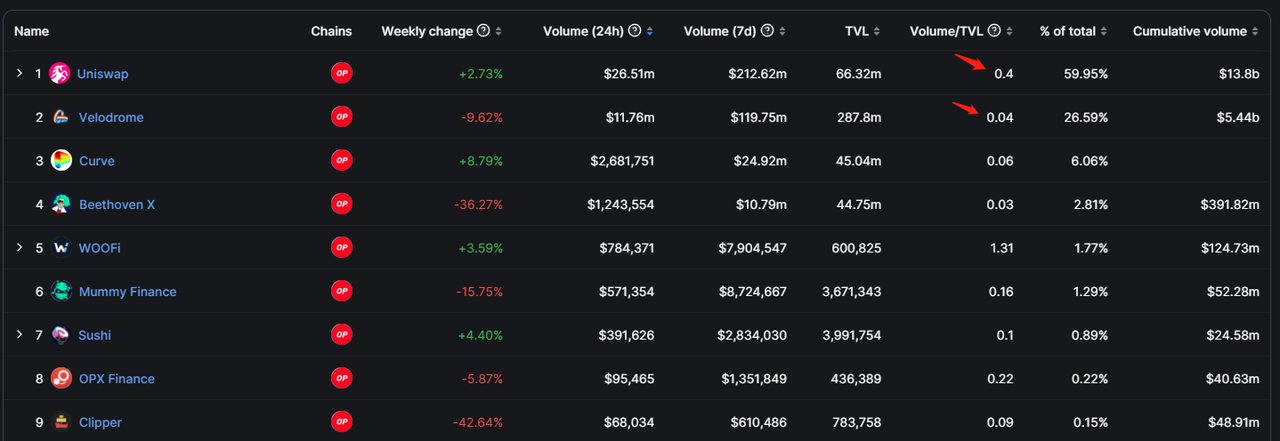Sort table by TVL column
This screenshot has height=441, width=1280.
tap(862, 31)
